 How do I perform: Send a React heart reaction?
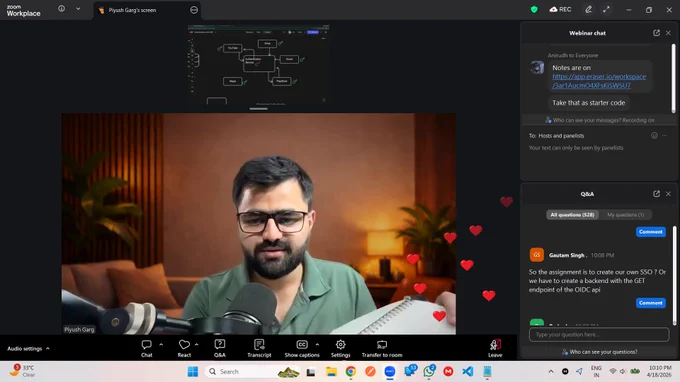click(x=184, y=348)
